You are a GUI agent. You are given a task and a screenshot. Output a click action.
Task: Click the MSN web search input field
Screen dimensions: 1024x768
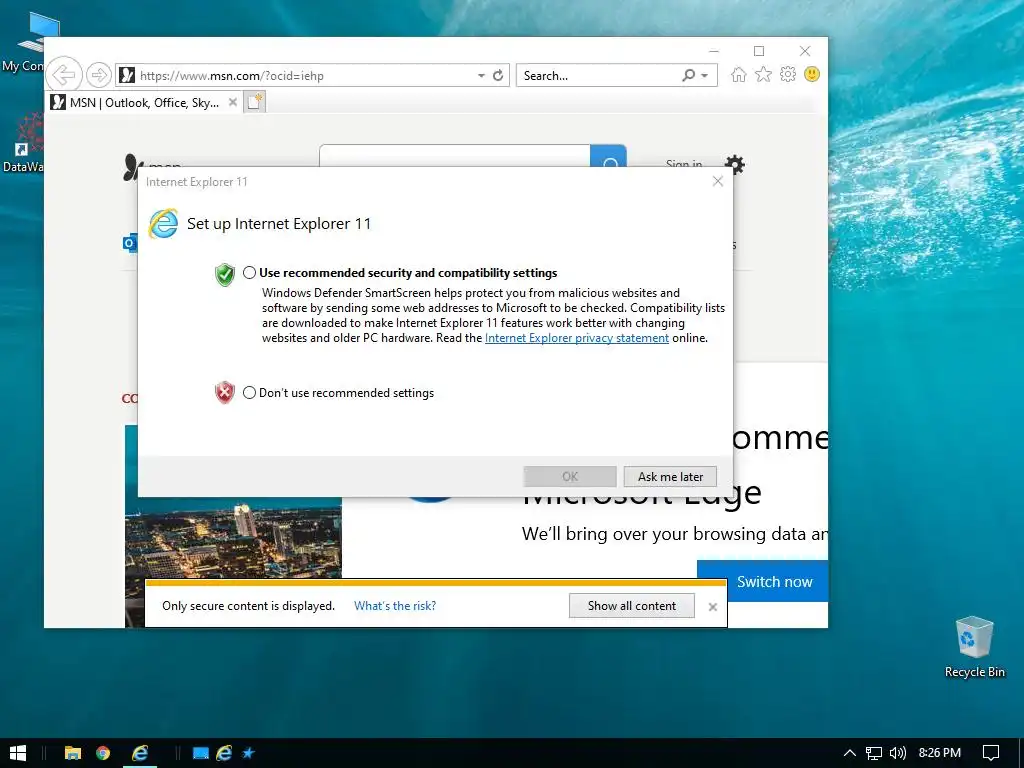[x=455, y=157]
